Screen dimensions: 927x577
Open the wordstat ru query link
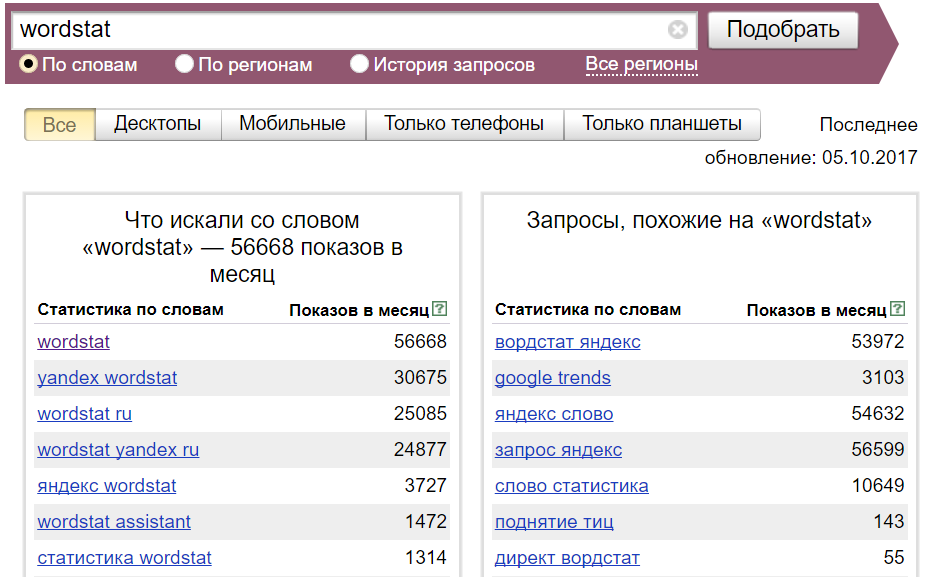tap(85, 414)
